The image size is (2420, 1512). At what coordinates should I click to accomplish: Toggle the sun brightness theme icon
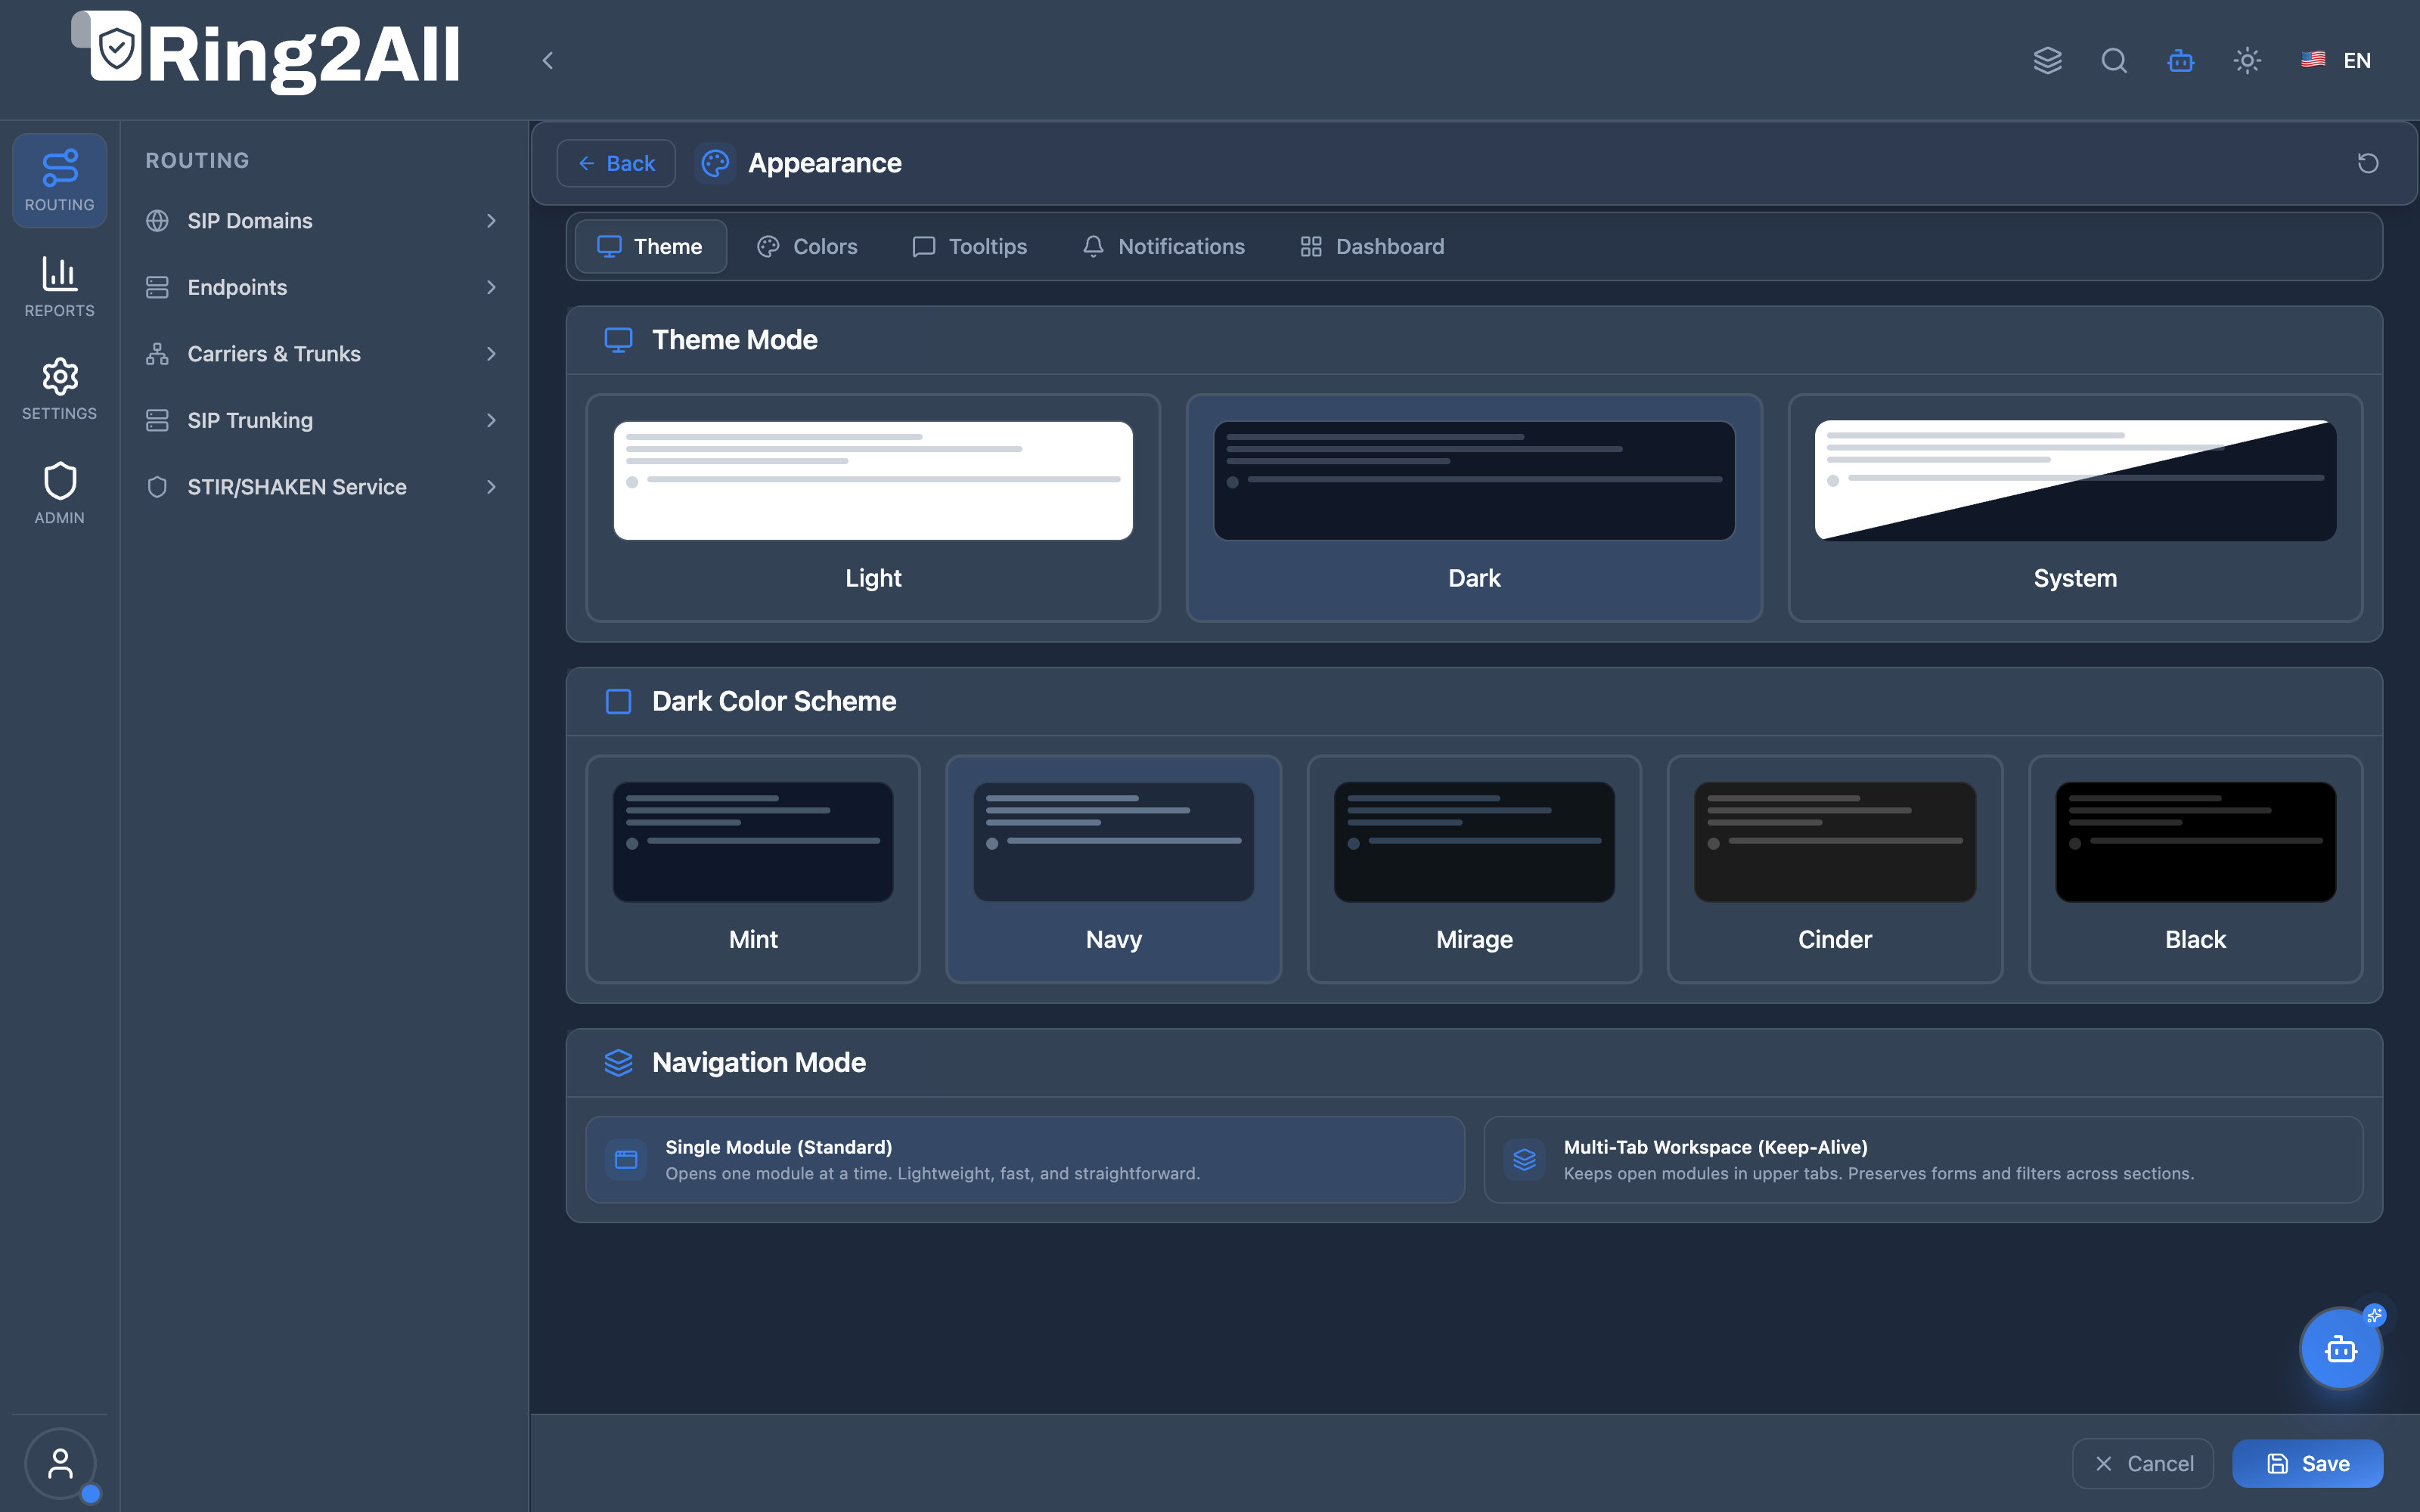[x=2247, y=61]
